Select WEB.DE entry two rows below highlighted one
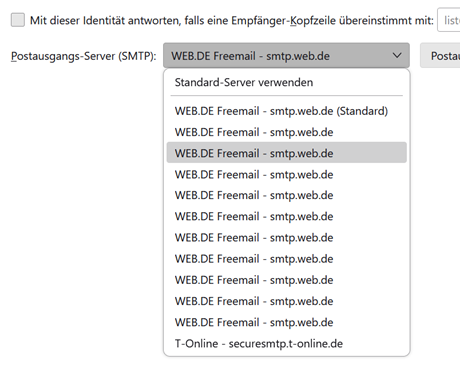This screenshot has width=460, height=376. [287, 195]
